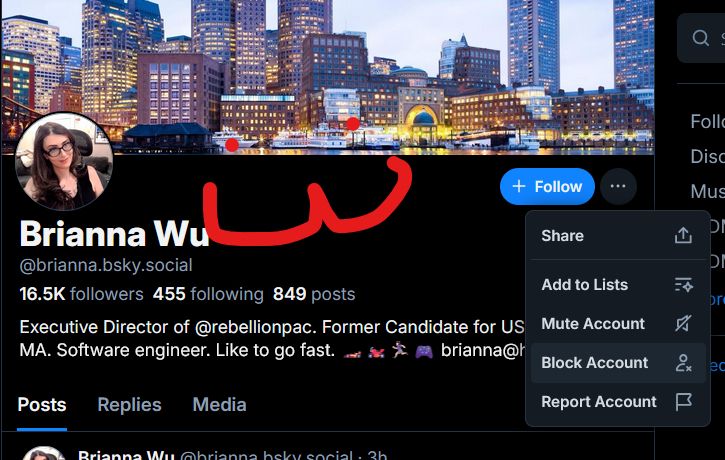Open Brianna Wu's profile avatar photo
Image resolution: width=725 pixels, height=460 pixels.
click(64, 161)
